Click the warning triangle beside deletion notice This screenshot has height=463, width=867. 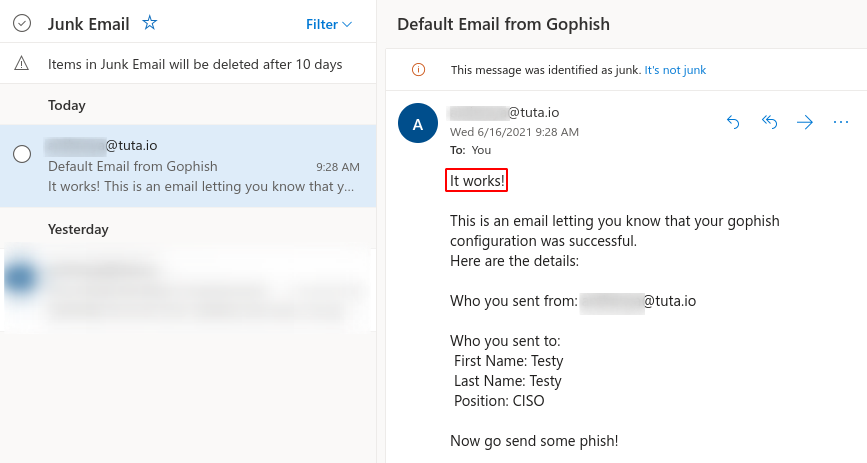point(22,64)
